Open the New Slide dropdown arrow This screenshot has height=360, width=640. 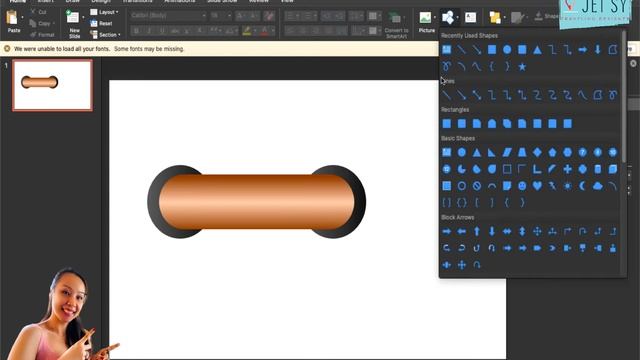click(83, 18)
